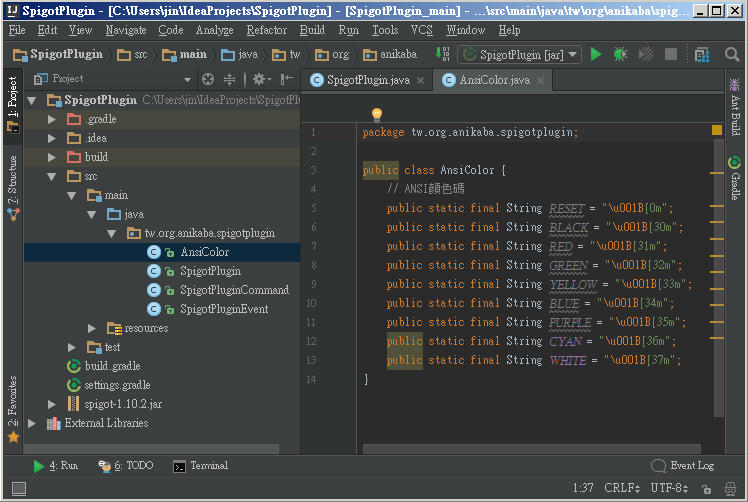This screenshot has height=502, width=748.
Task: Switch to SpigotPlugin.java tab
Action: click(367, 80)
